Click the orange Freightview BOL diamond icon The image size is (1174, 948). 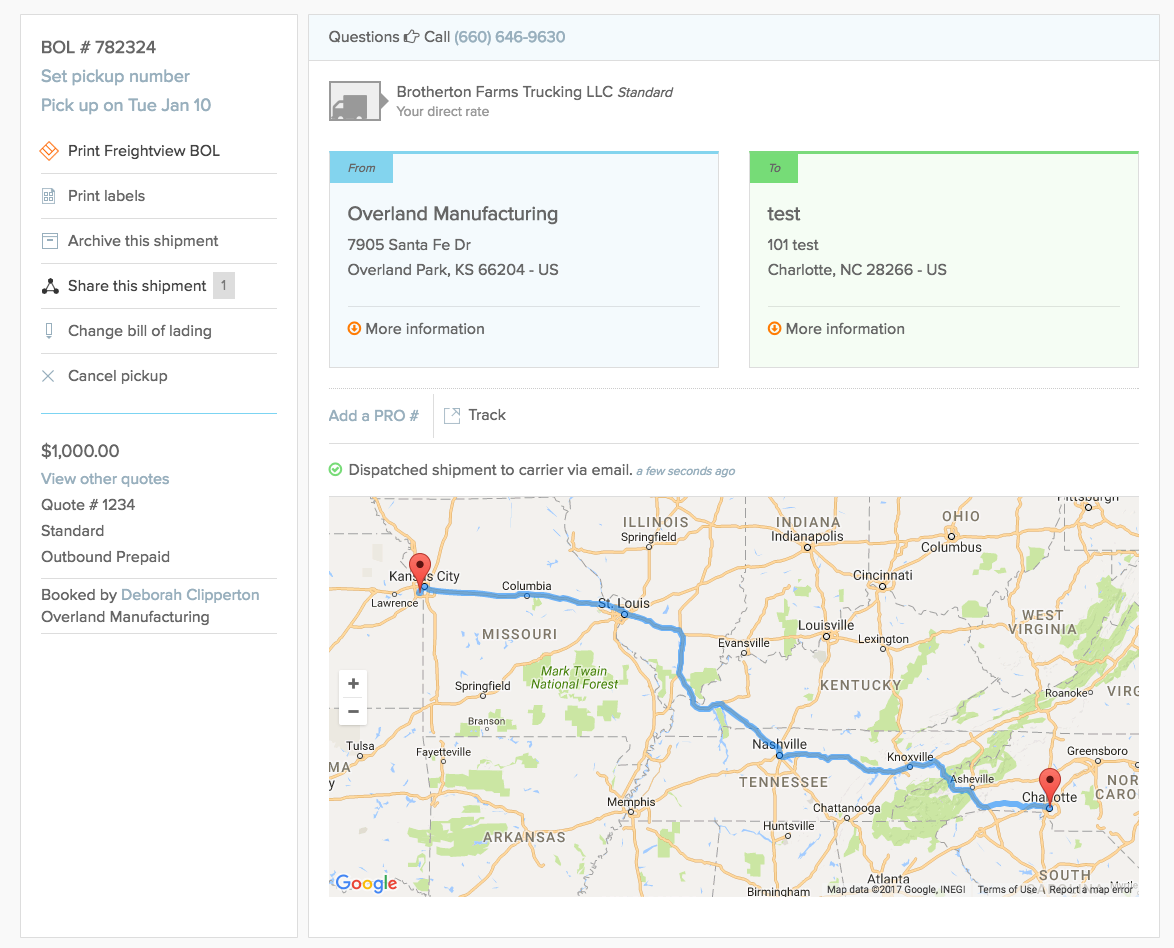click(x=49, y=151)
